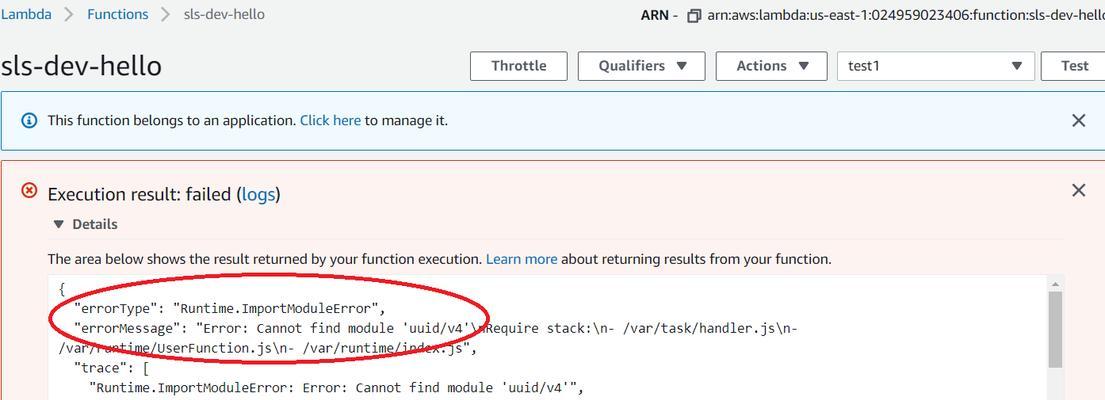This screenshot has width=1105, height=400.
Task: Dismiss the application info banner
Action: click(1078, 120)
